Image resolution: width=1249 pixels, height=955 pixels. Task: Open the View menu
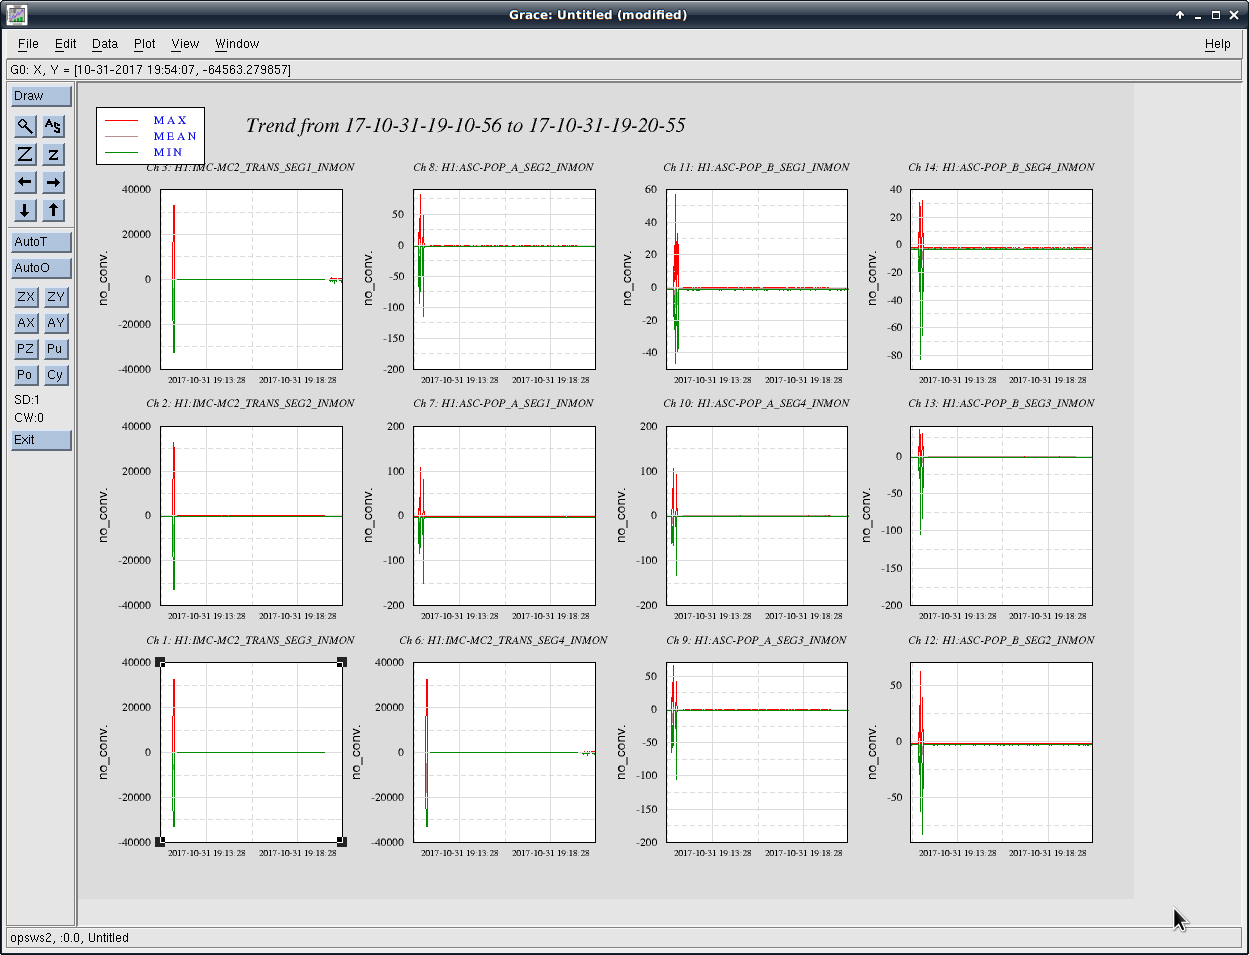(185, 44)
